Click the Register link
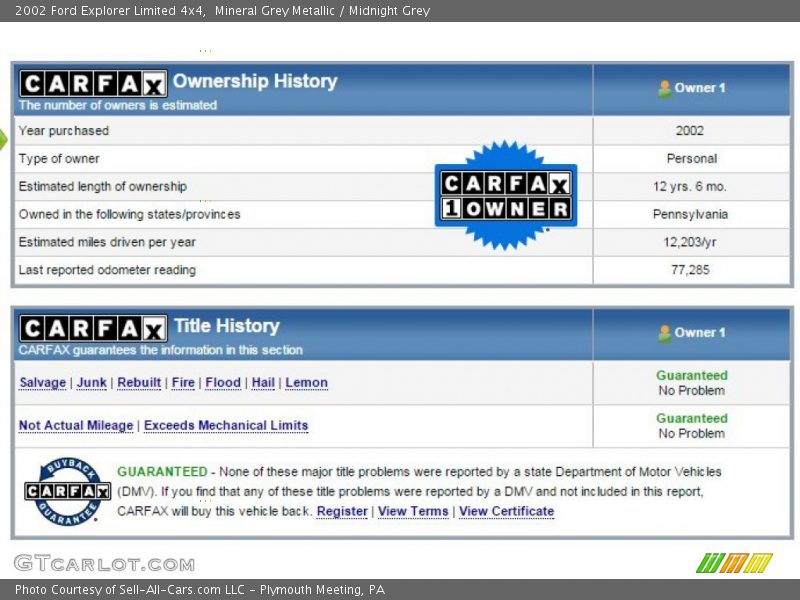This screenshot has height=600, width=800. pos(342,511)
